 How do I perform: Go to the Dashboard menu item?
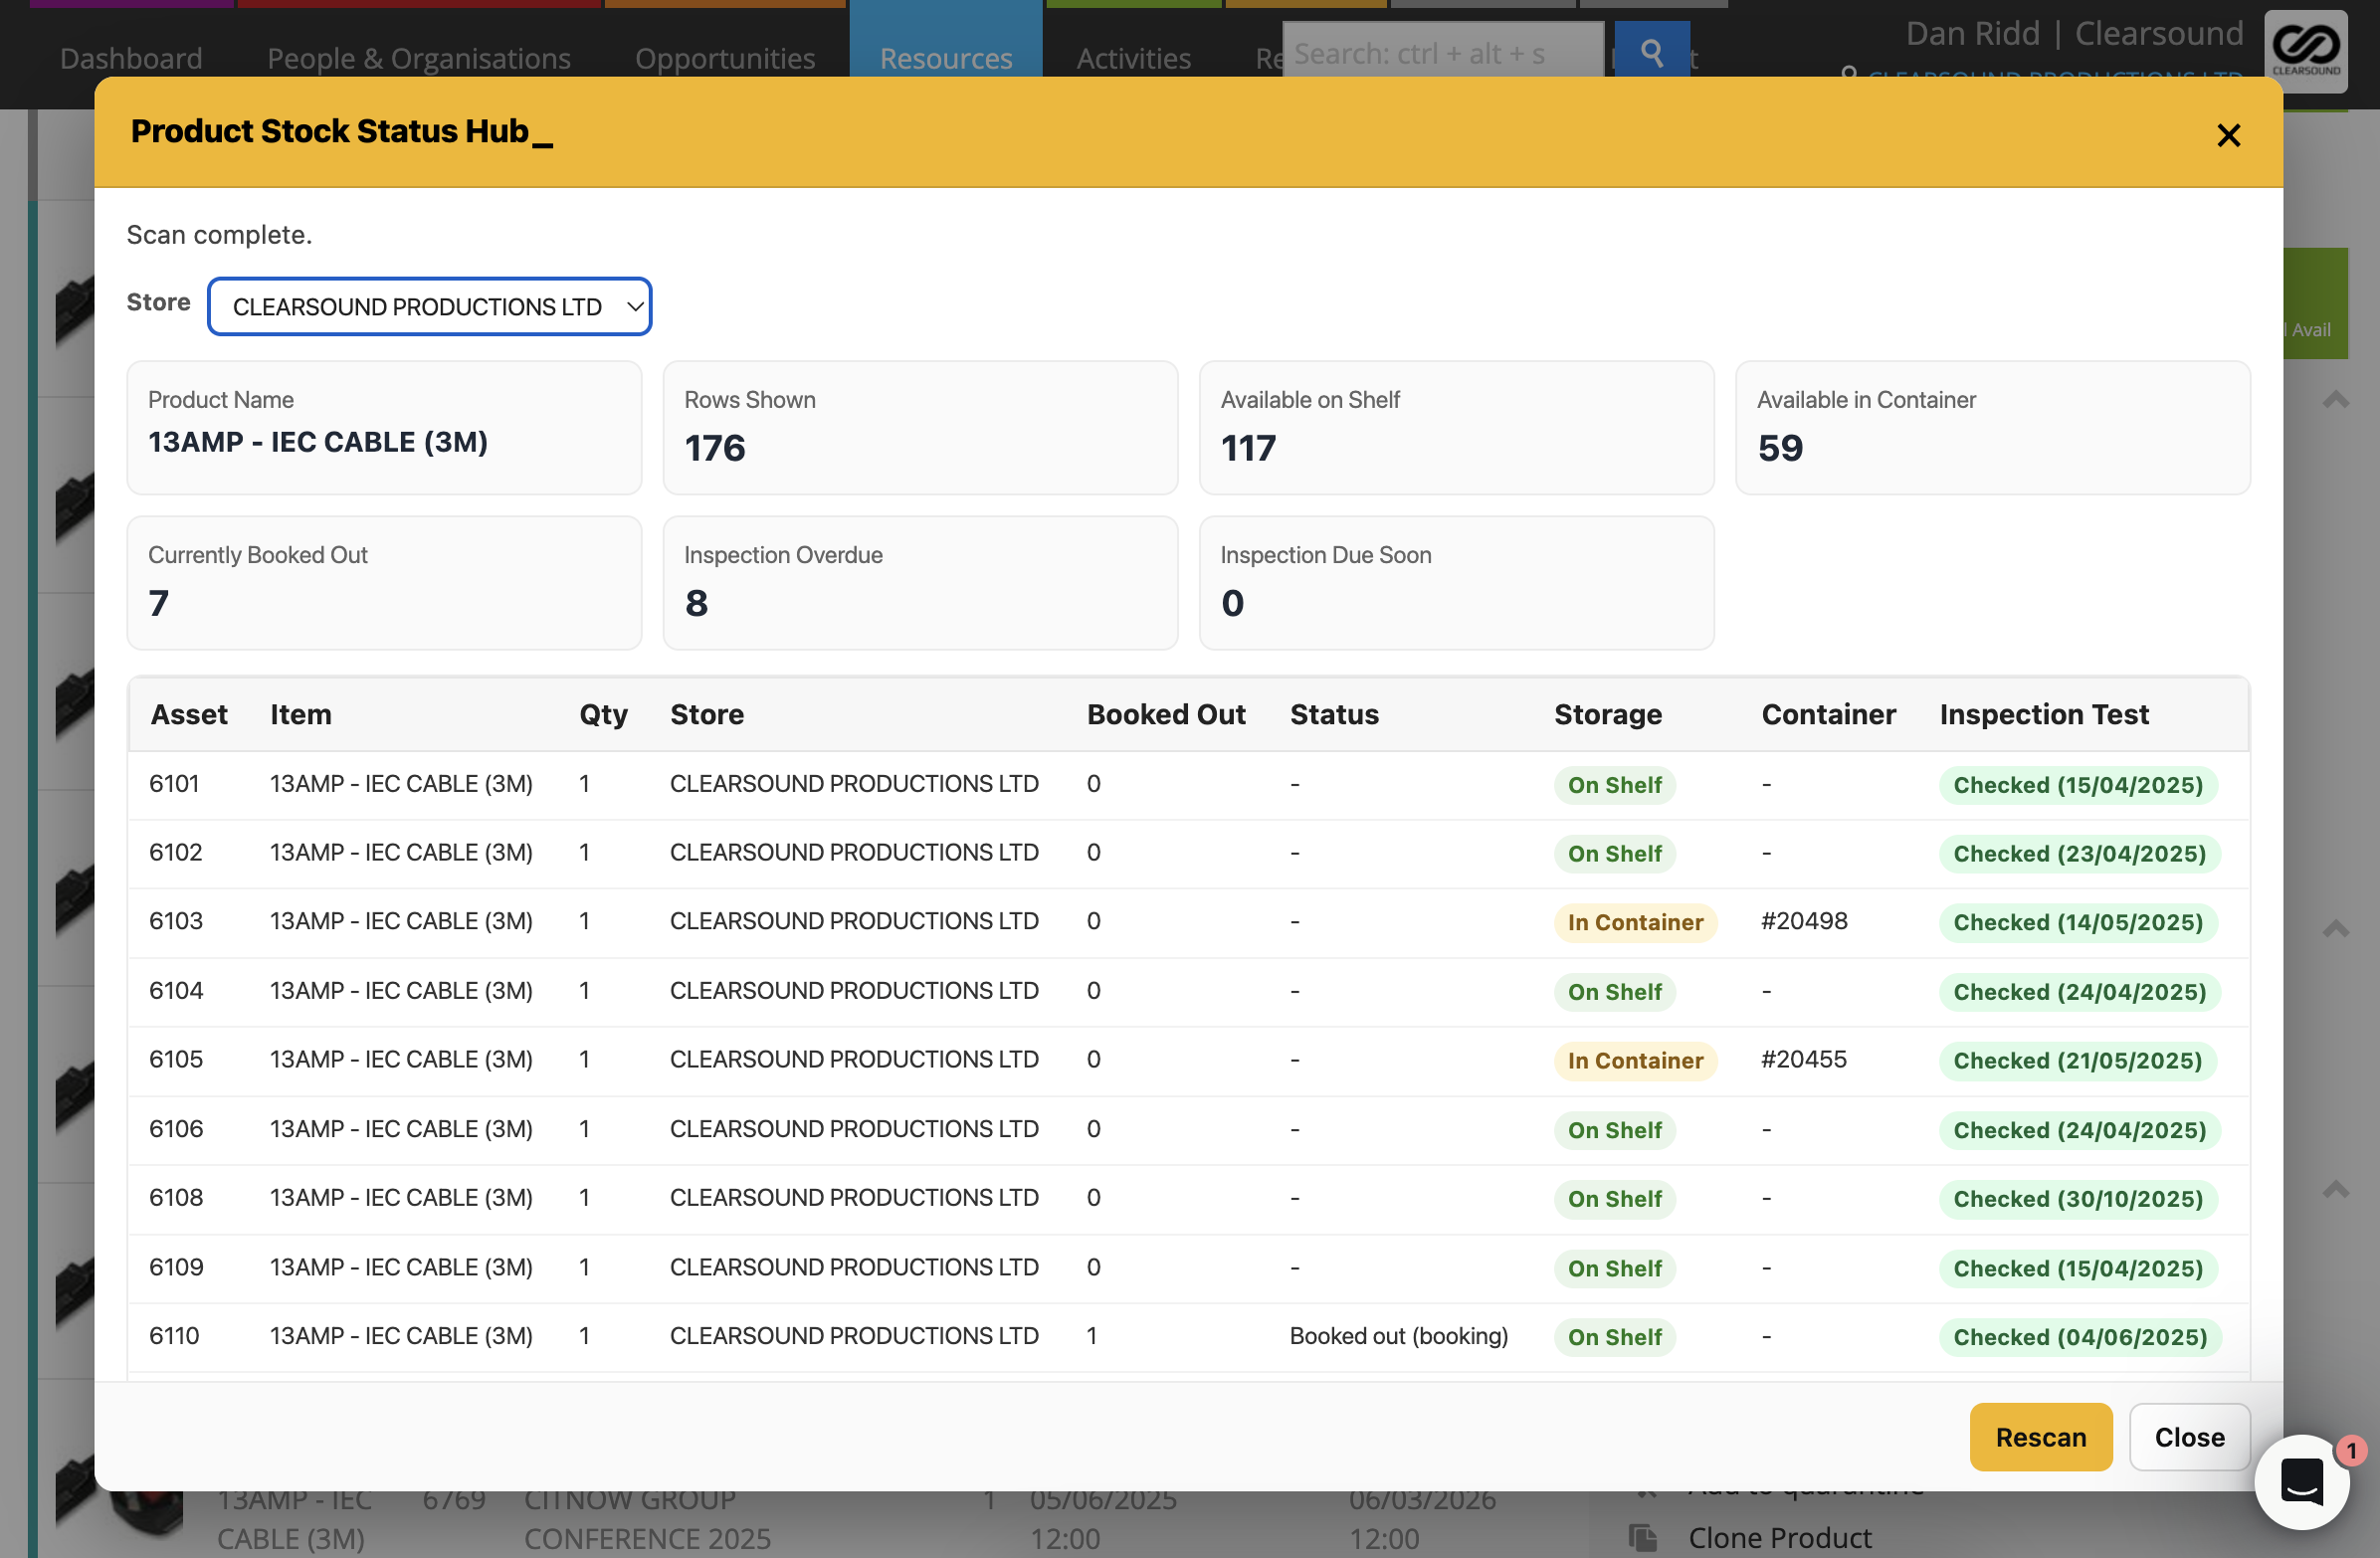coord(131,58)
